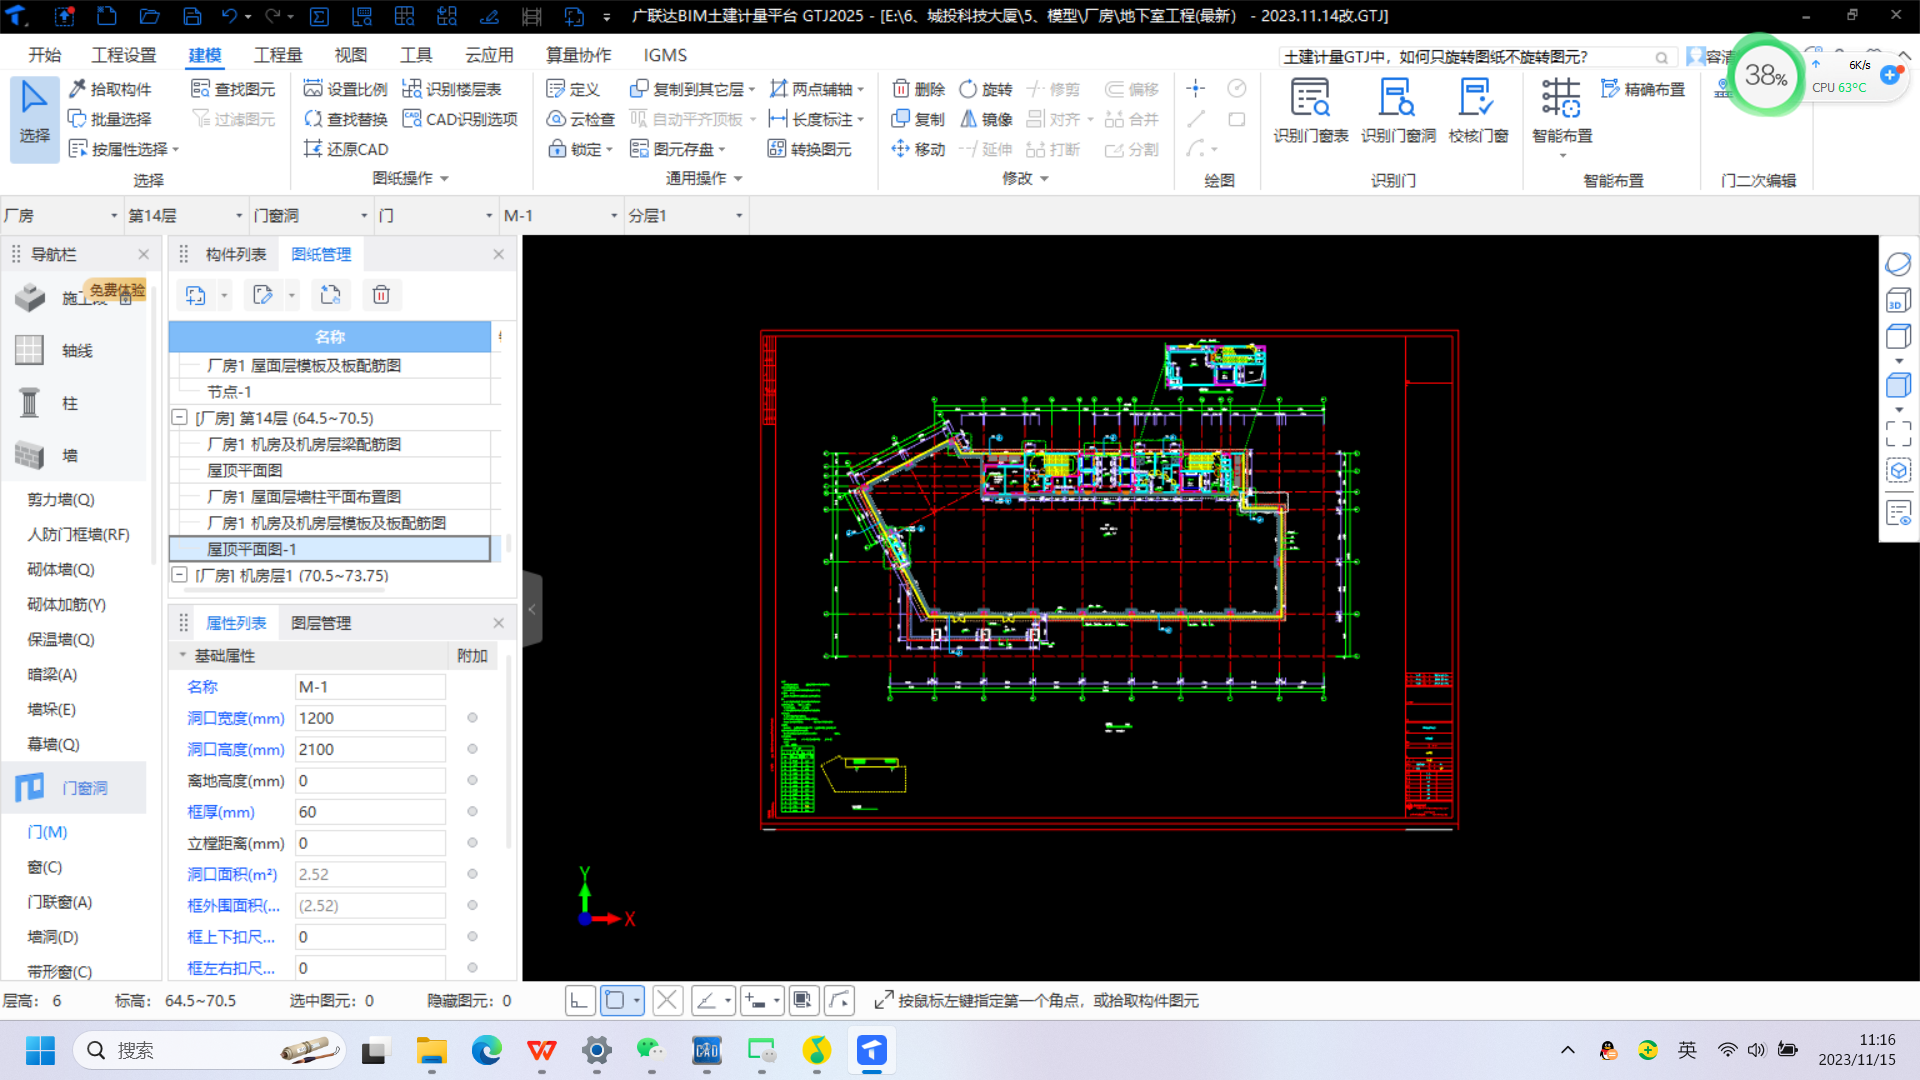Viewport: 1920px width, 1080px height.
Task: Toggle the cross snap status icon
Action: click(667, 1000)
